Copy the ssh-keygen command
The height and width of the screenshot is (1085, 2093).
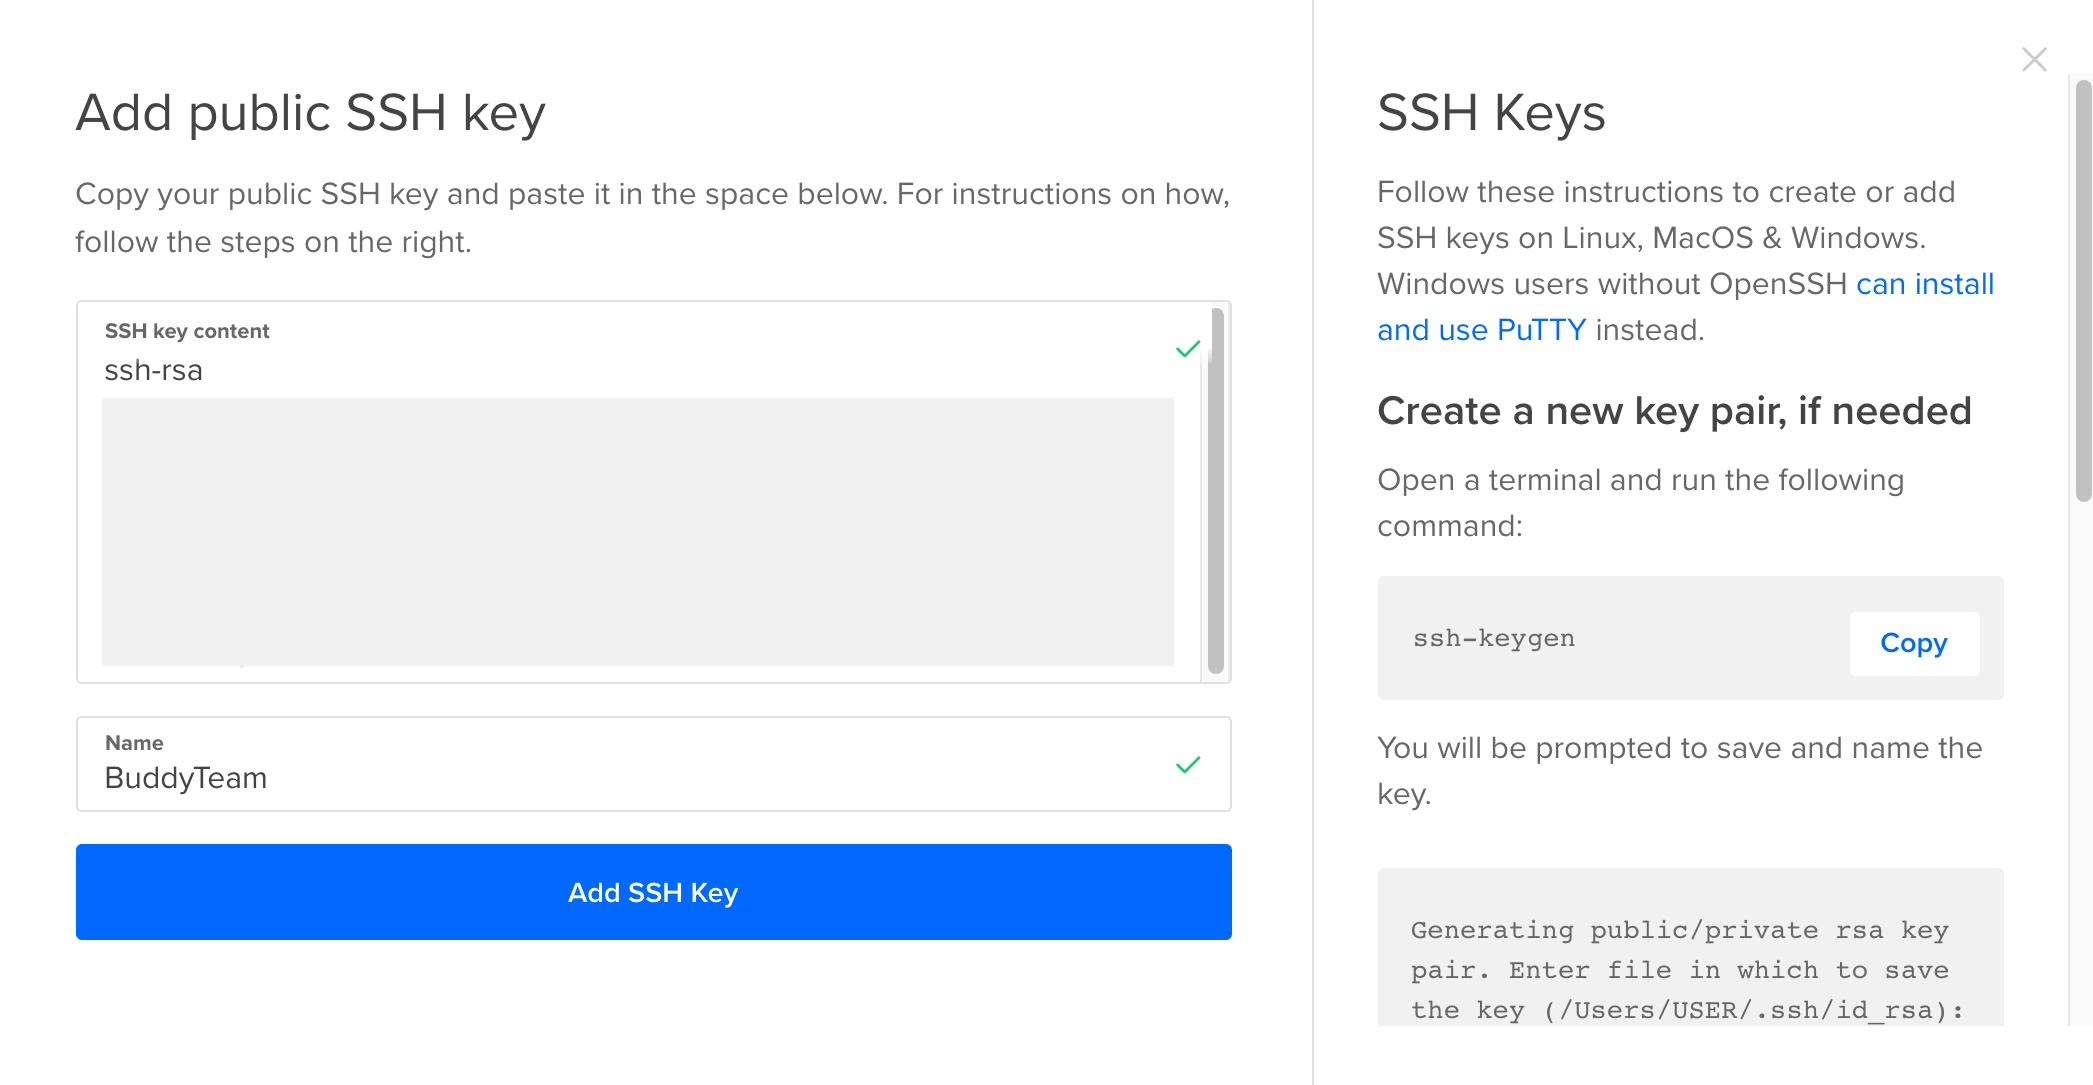1913,643
